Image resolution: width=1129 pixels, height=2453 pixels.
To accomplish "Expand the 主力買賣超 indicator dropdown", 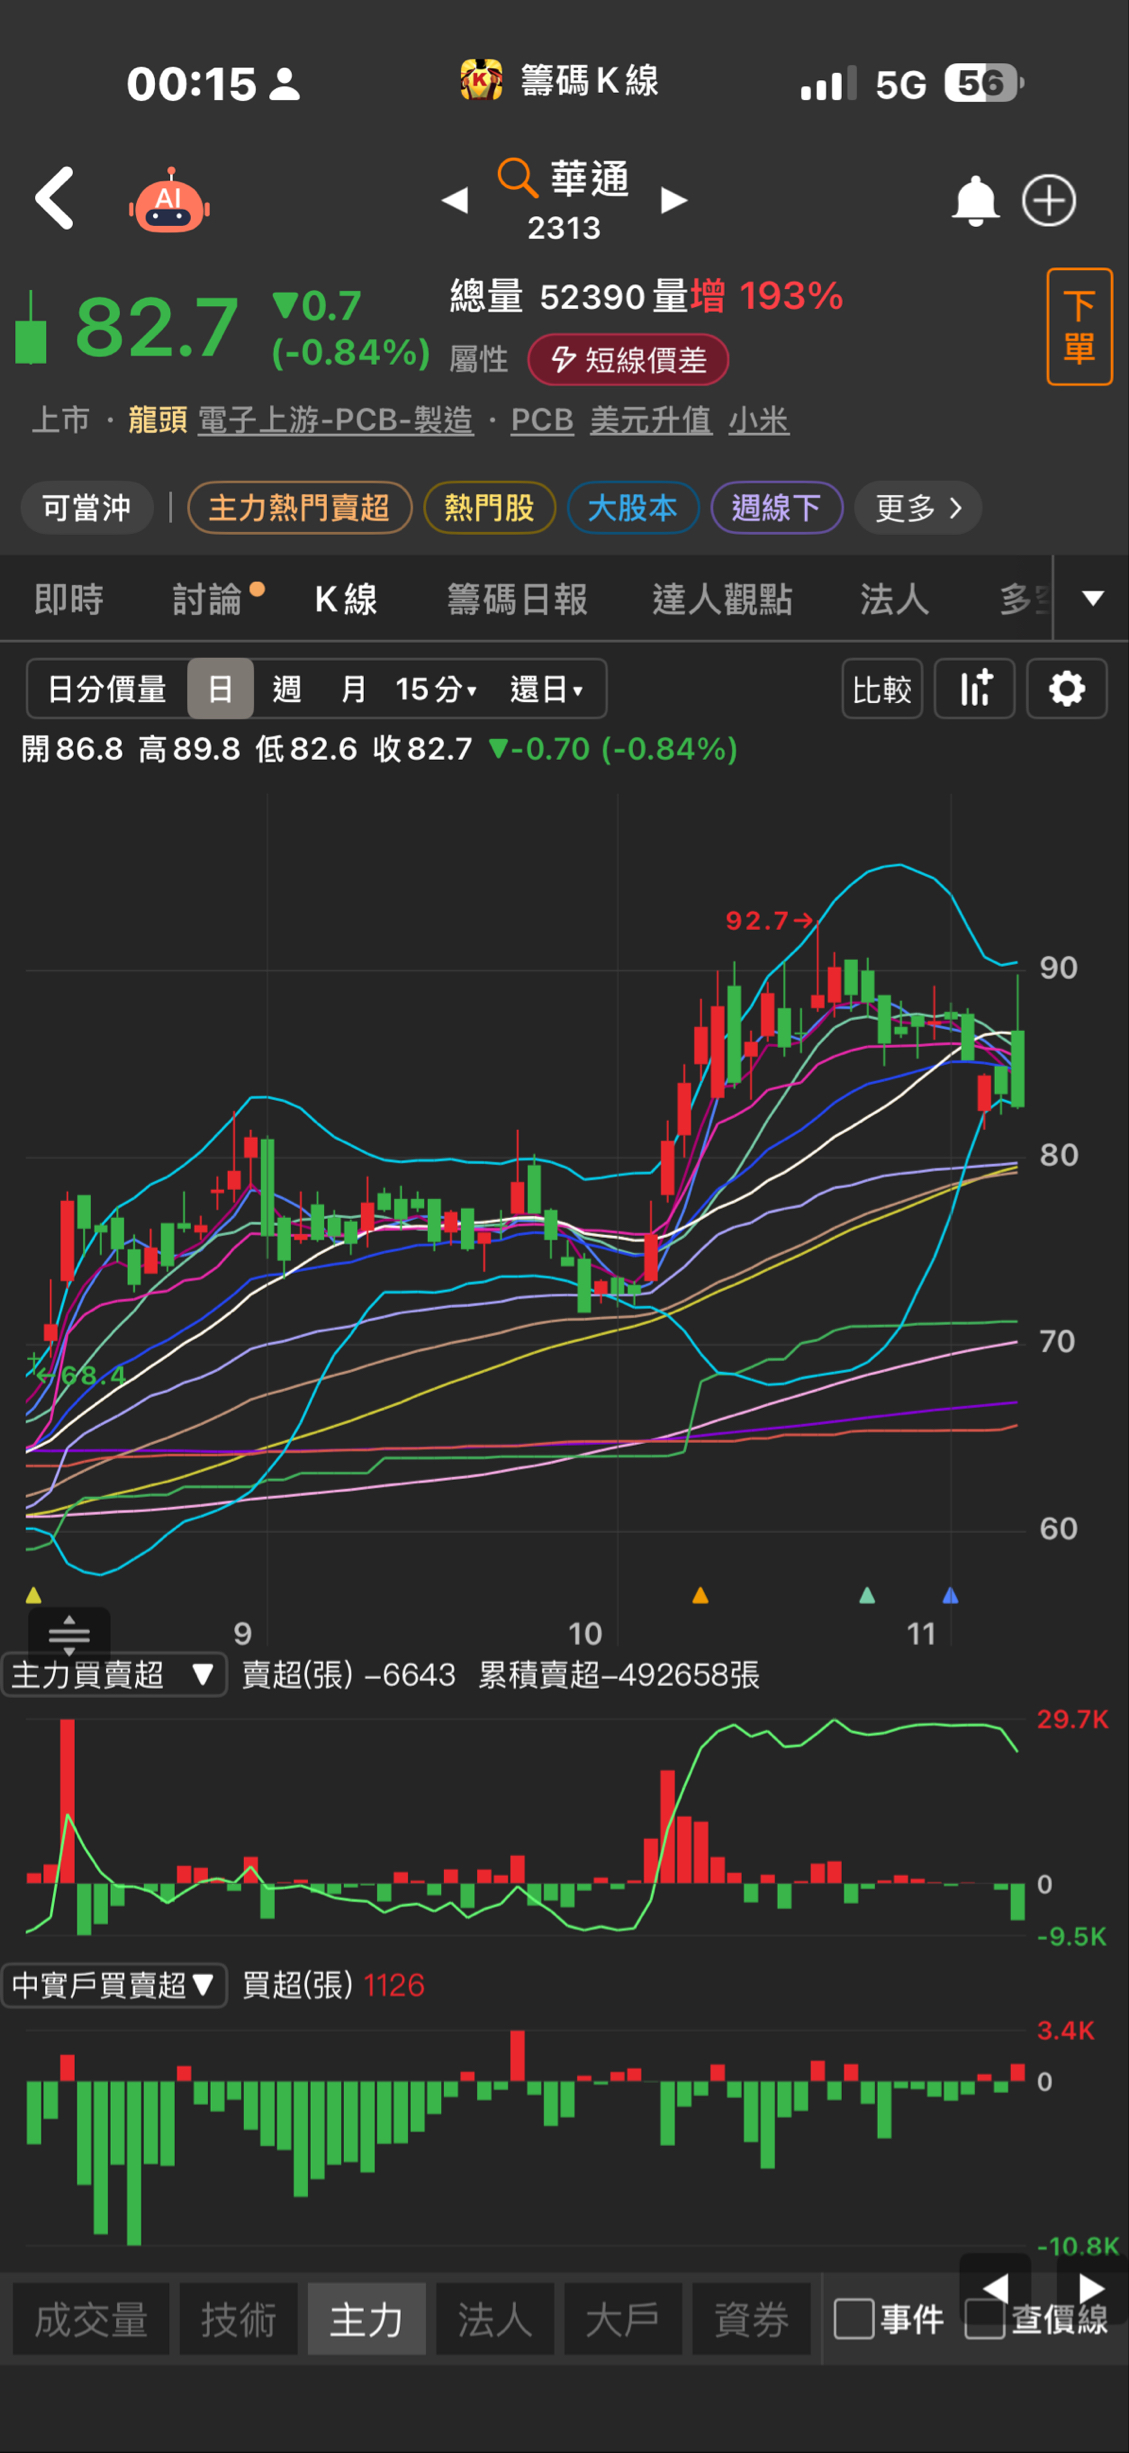I will [x=114, y=1674].
